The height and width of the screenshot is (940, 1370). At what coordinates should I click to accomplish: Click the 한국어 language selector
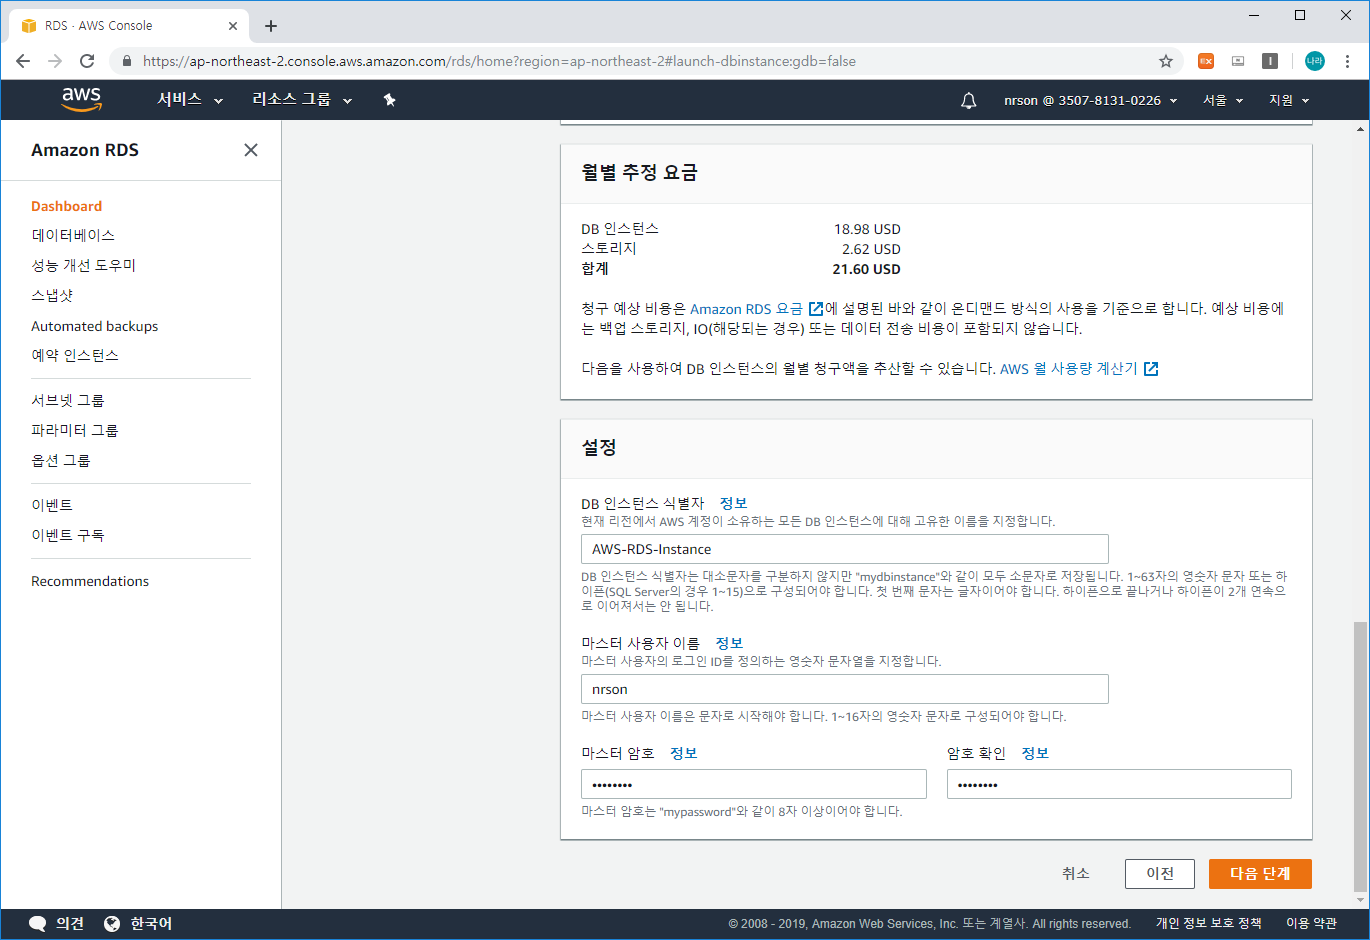(151, 924)
